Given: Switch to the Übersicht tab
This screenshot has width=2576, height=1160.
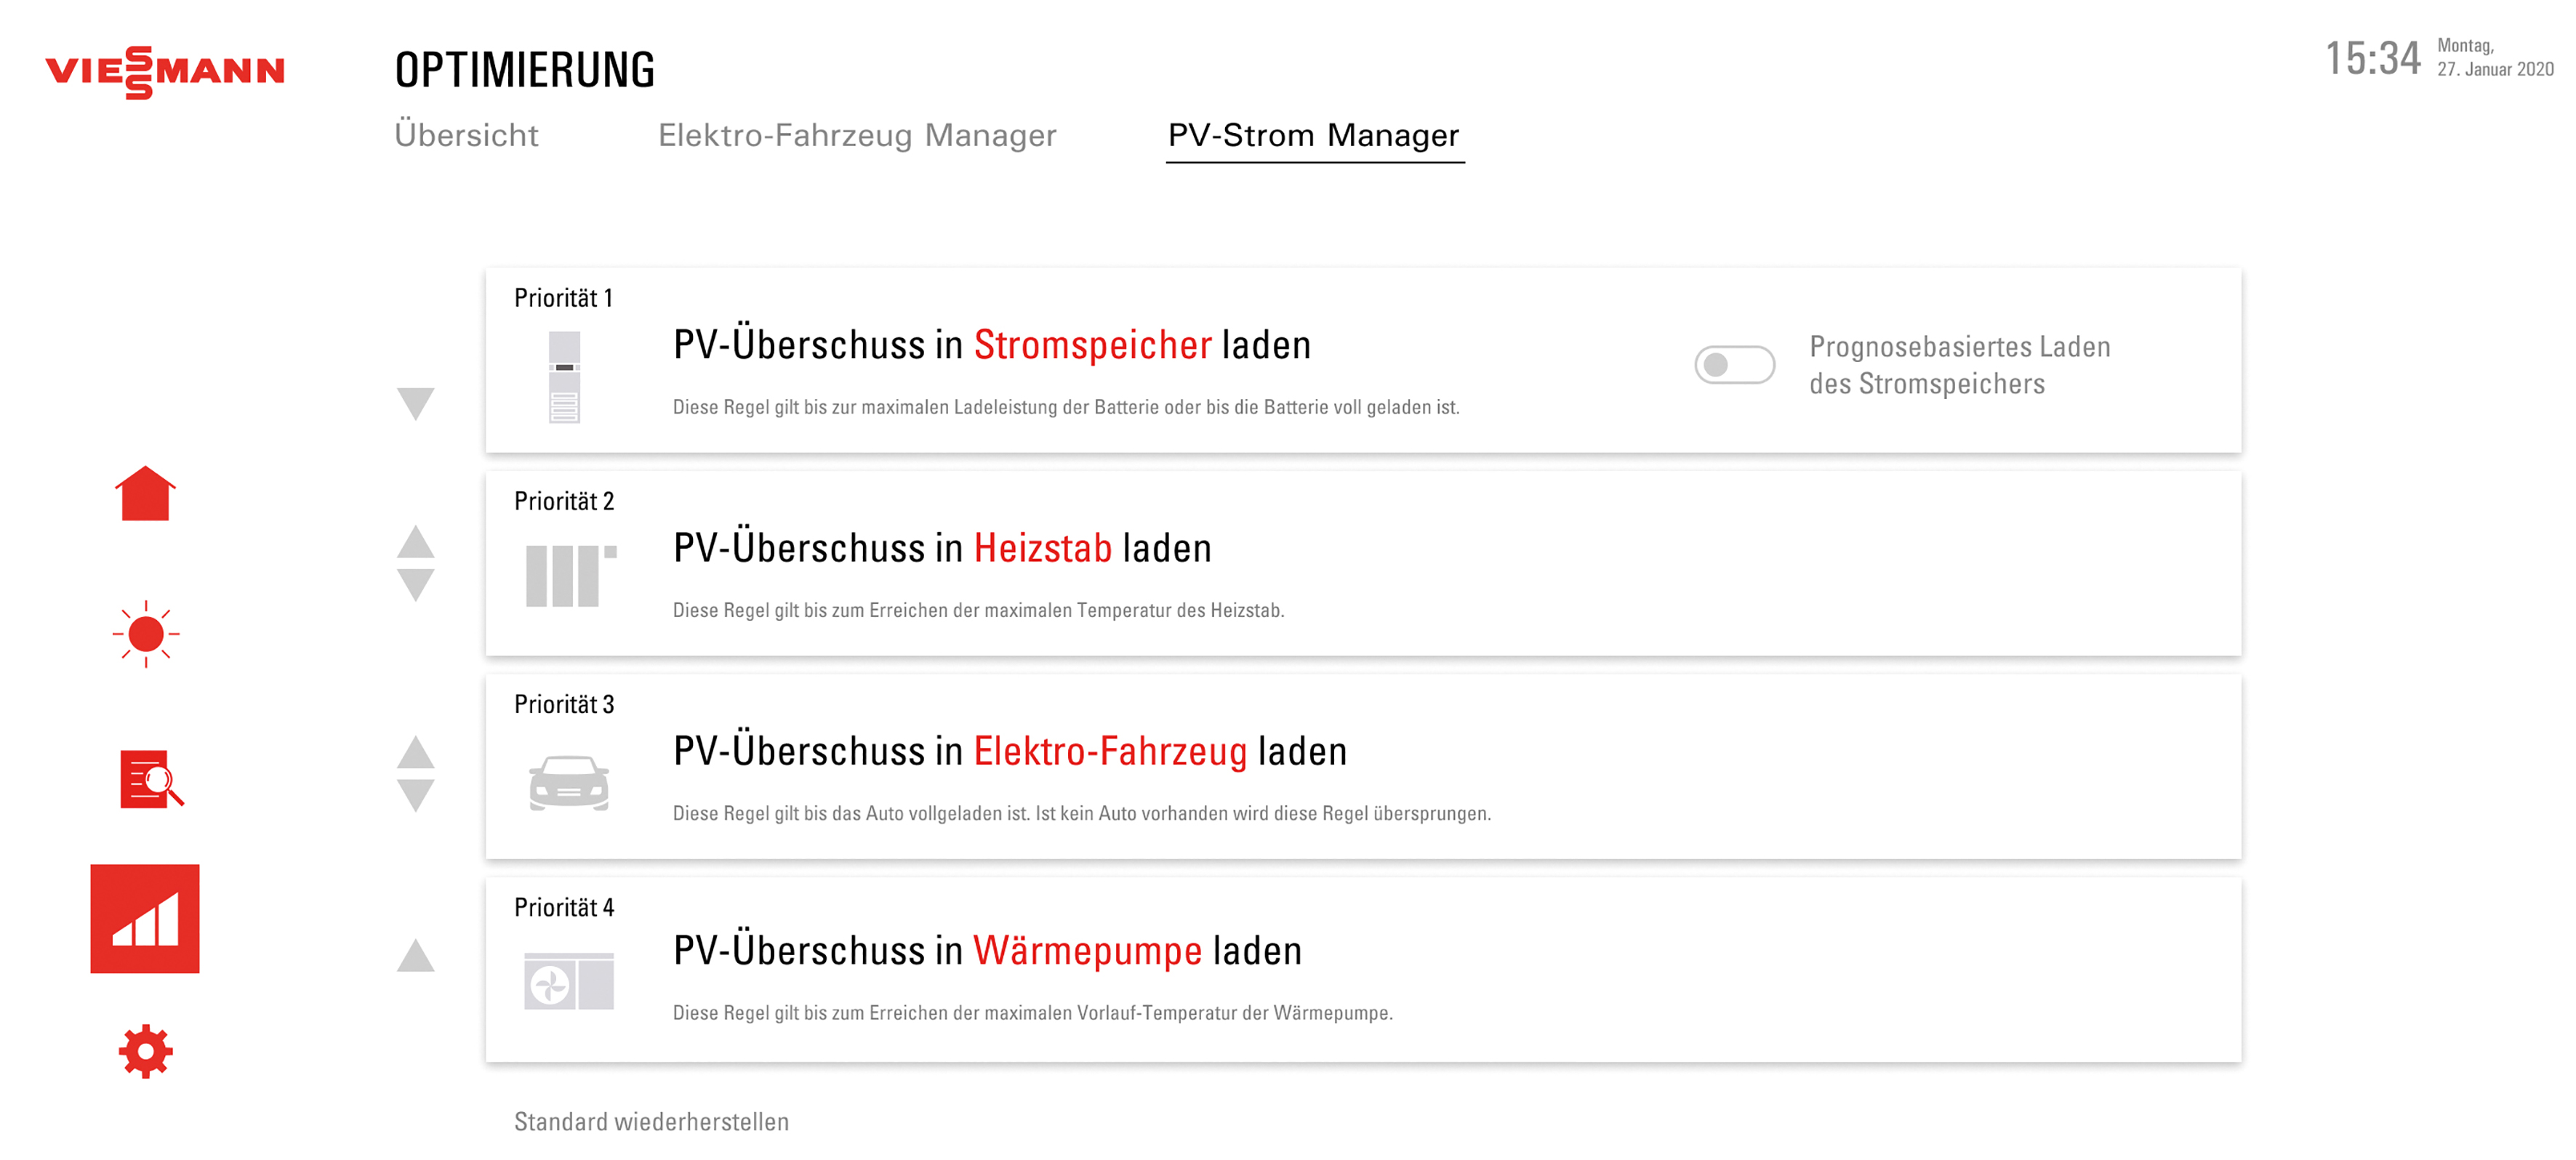Looking at the screenshot, I should tap(467, 135).
